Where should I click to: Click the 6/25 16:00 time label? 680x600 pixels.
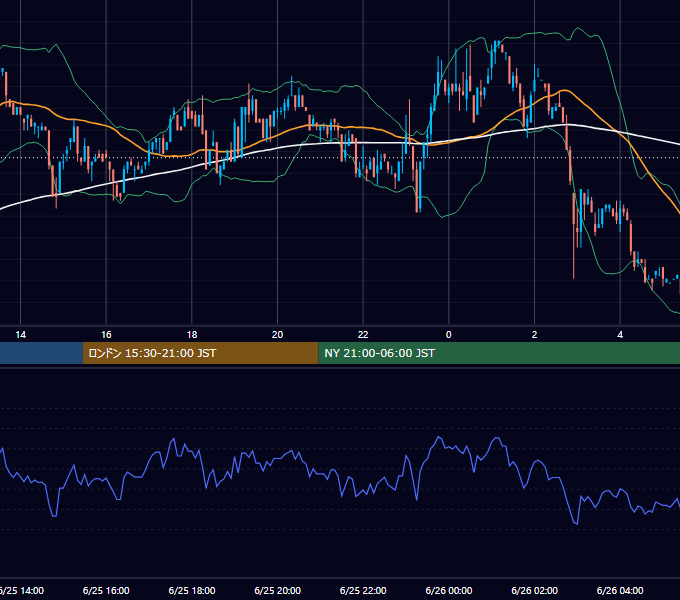point(106,590)
